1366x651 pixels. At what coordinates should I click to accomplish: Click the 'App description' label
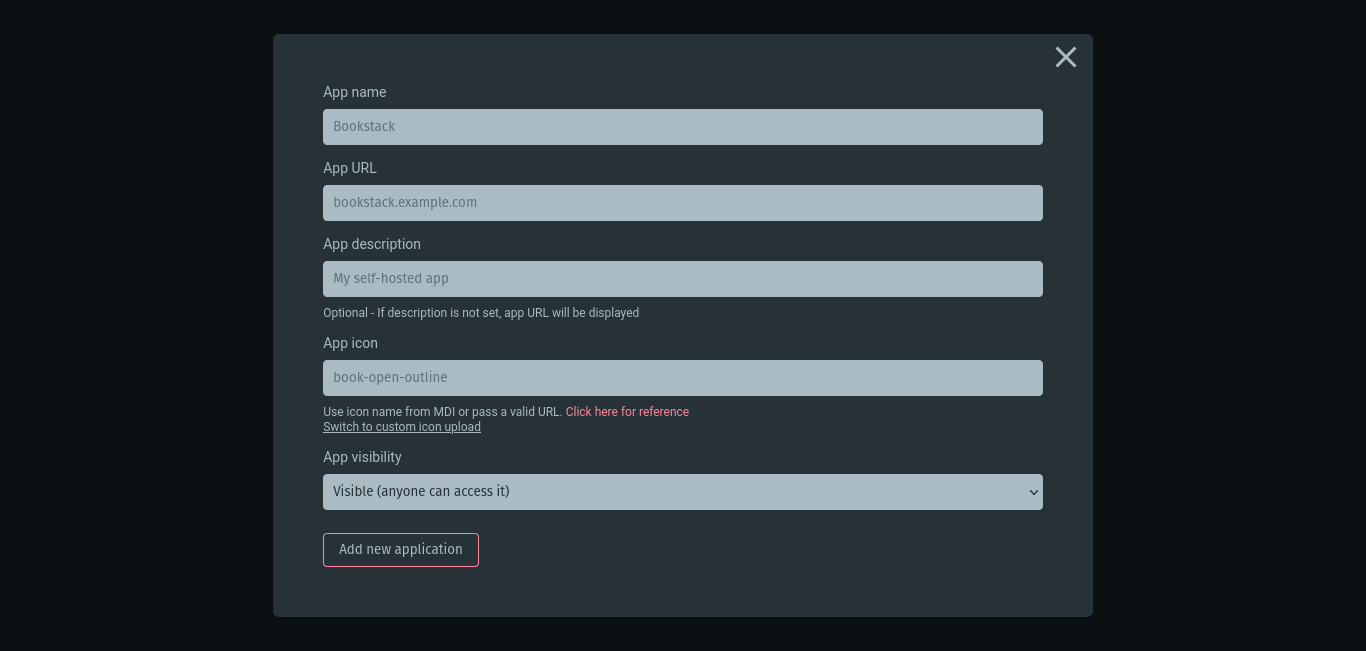372,244
